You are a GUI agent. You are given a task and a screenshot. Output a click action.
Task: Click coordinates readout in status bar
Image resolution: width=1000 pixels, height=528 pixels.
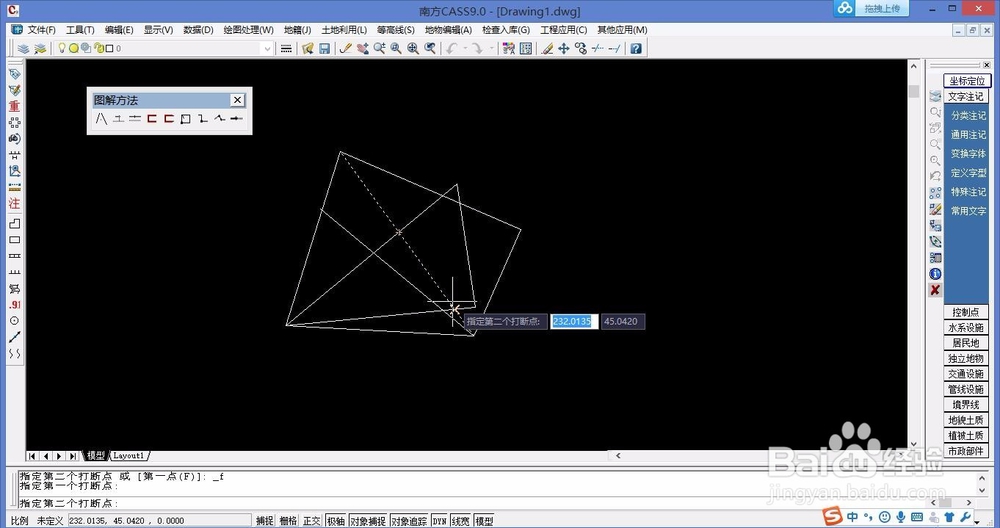(159, 521)
